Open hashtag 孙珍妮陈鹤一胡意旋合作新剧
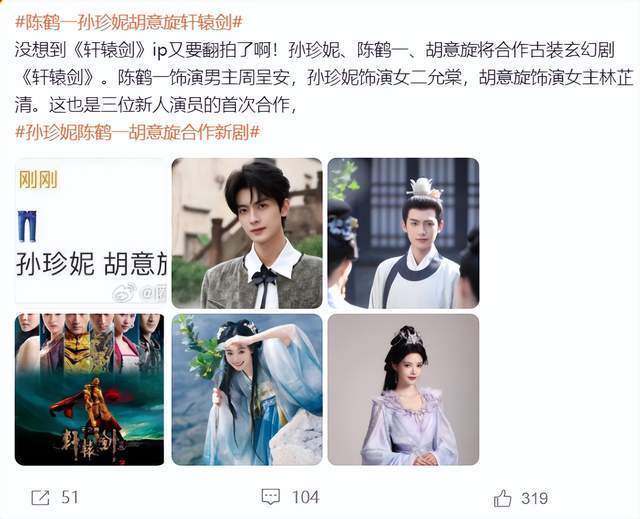640x519 pixels. [138, 133]
